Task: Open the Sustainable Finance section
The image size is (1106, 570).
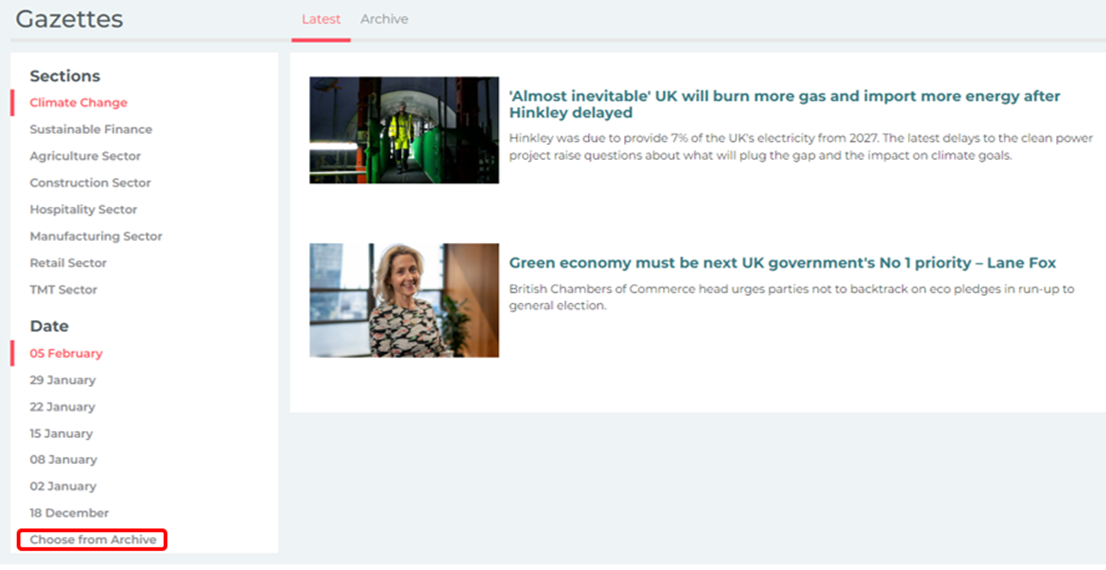Action: (x=91, y=129)
